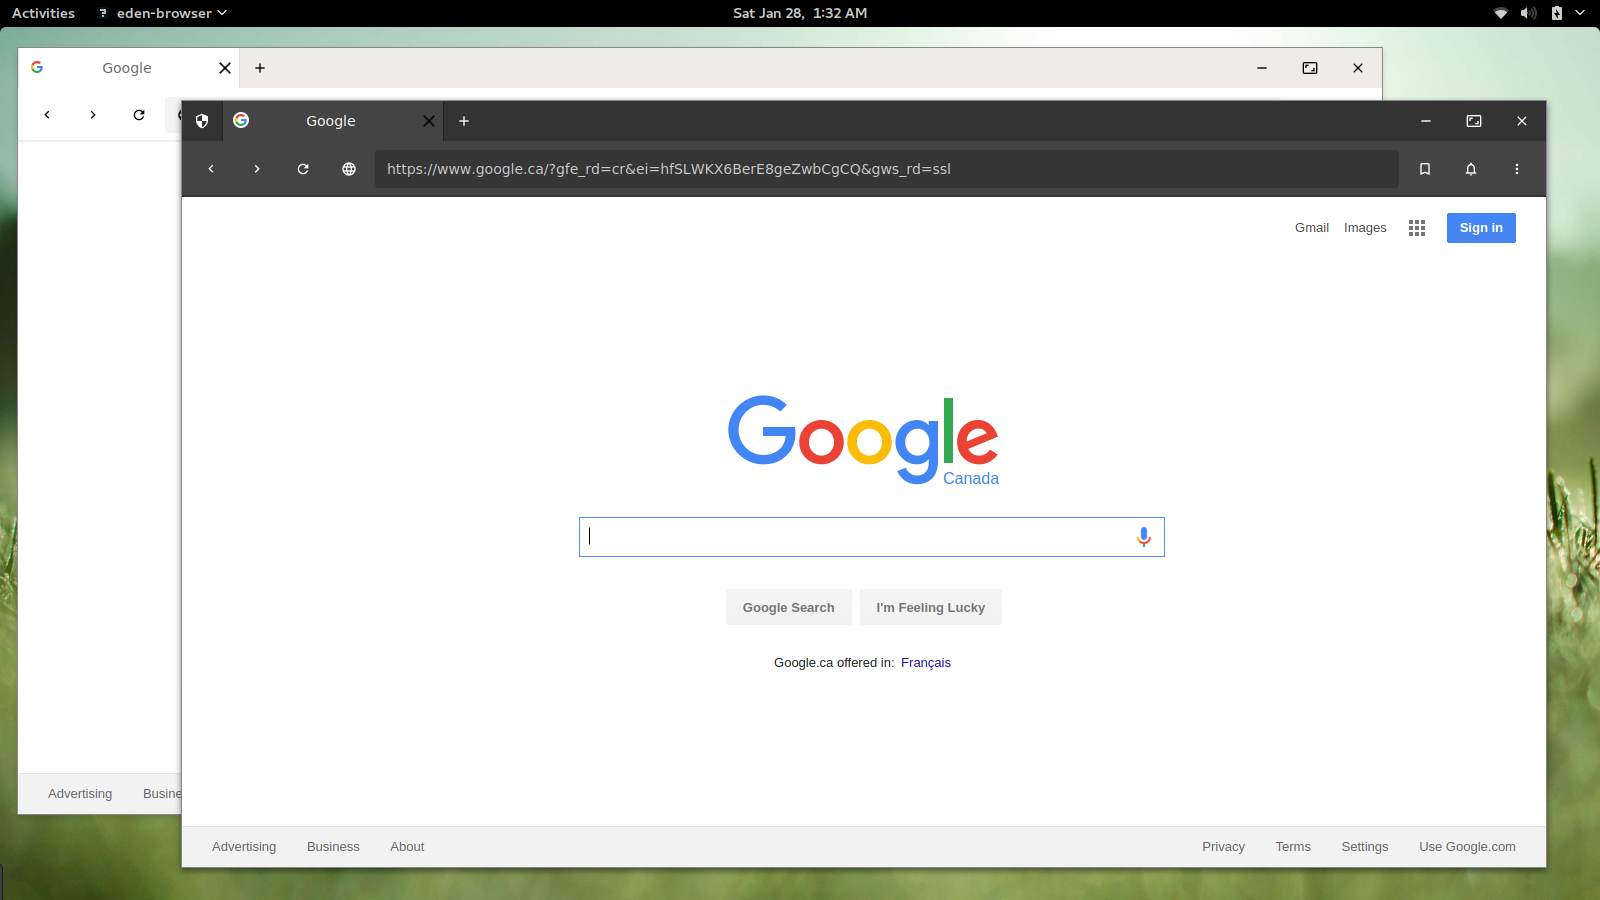Open the Gmail link
This screenshot has height=900, width=1600.
coord(1312,228)
